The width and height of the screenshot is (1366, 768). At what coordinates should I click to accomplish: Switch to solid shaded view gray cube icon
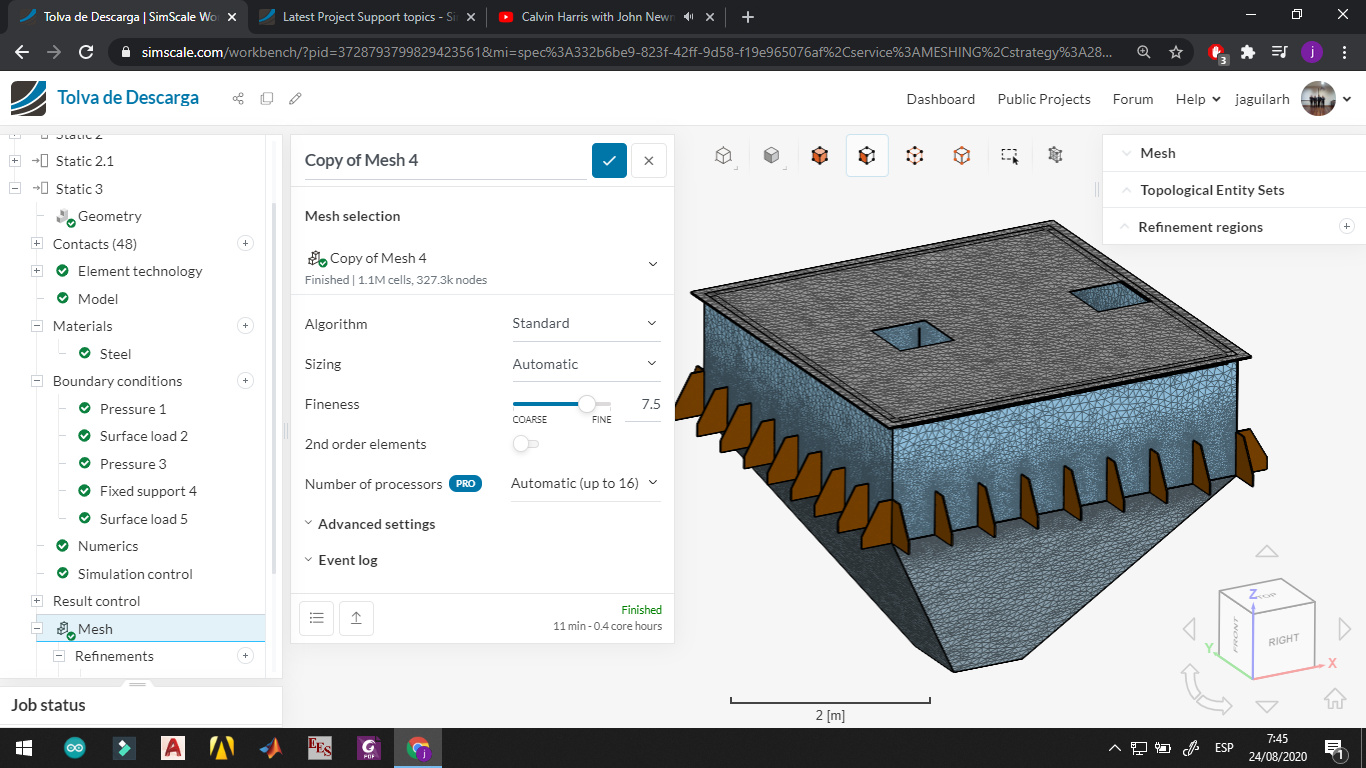point(771,155)
